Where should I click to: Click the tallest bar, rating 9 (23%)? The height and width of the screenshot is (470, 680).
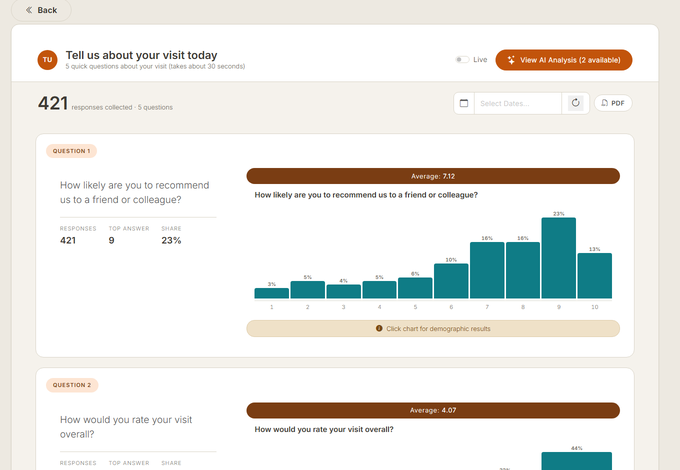click(x=559, y=258)
